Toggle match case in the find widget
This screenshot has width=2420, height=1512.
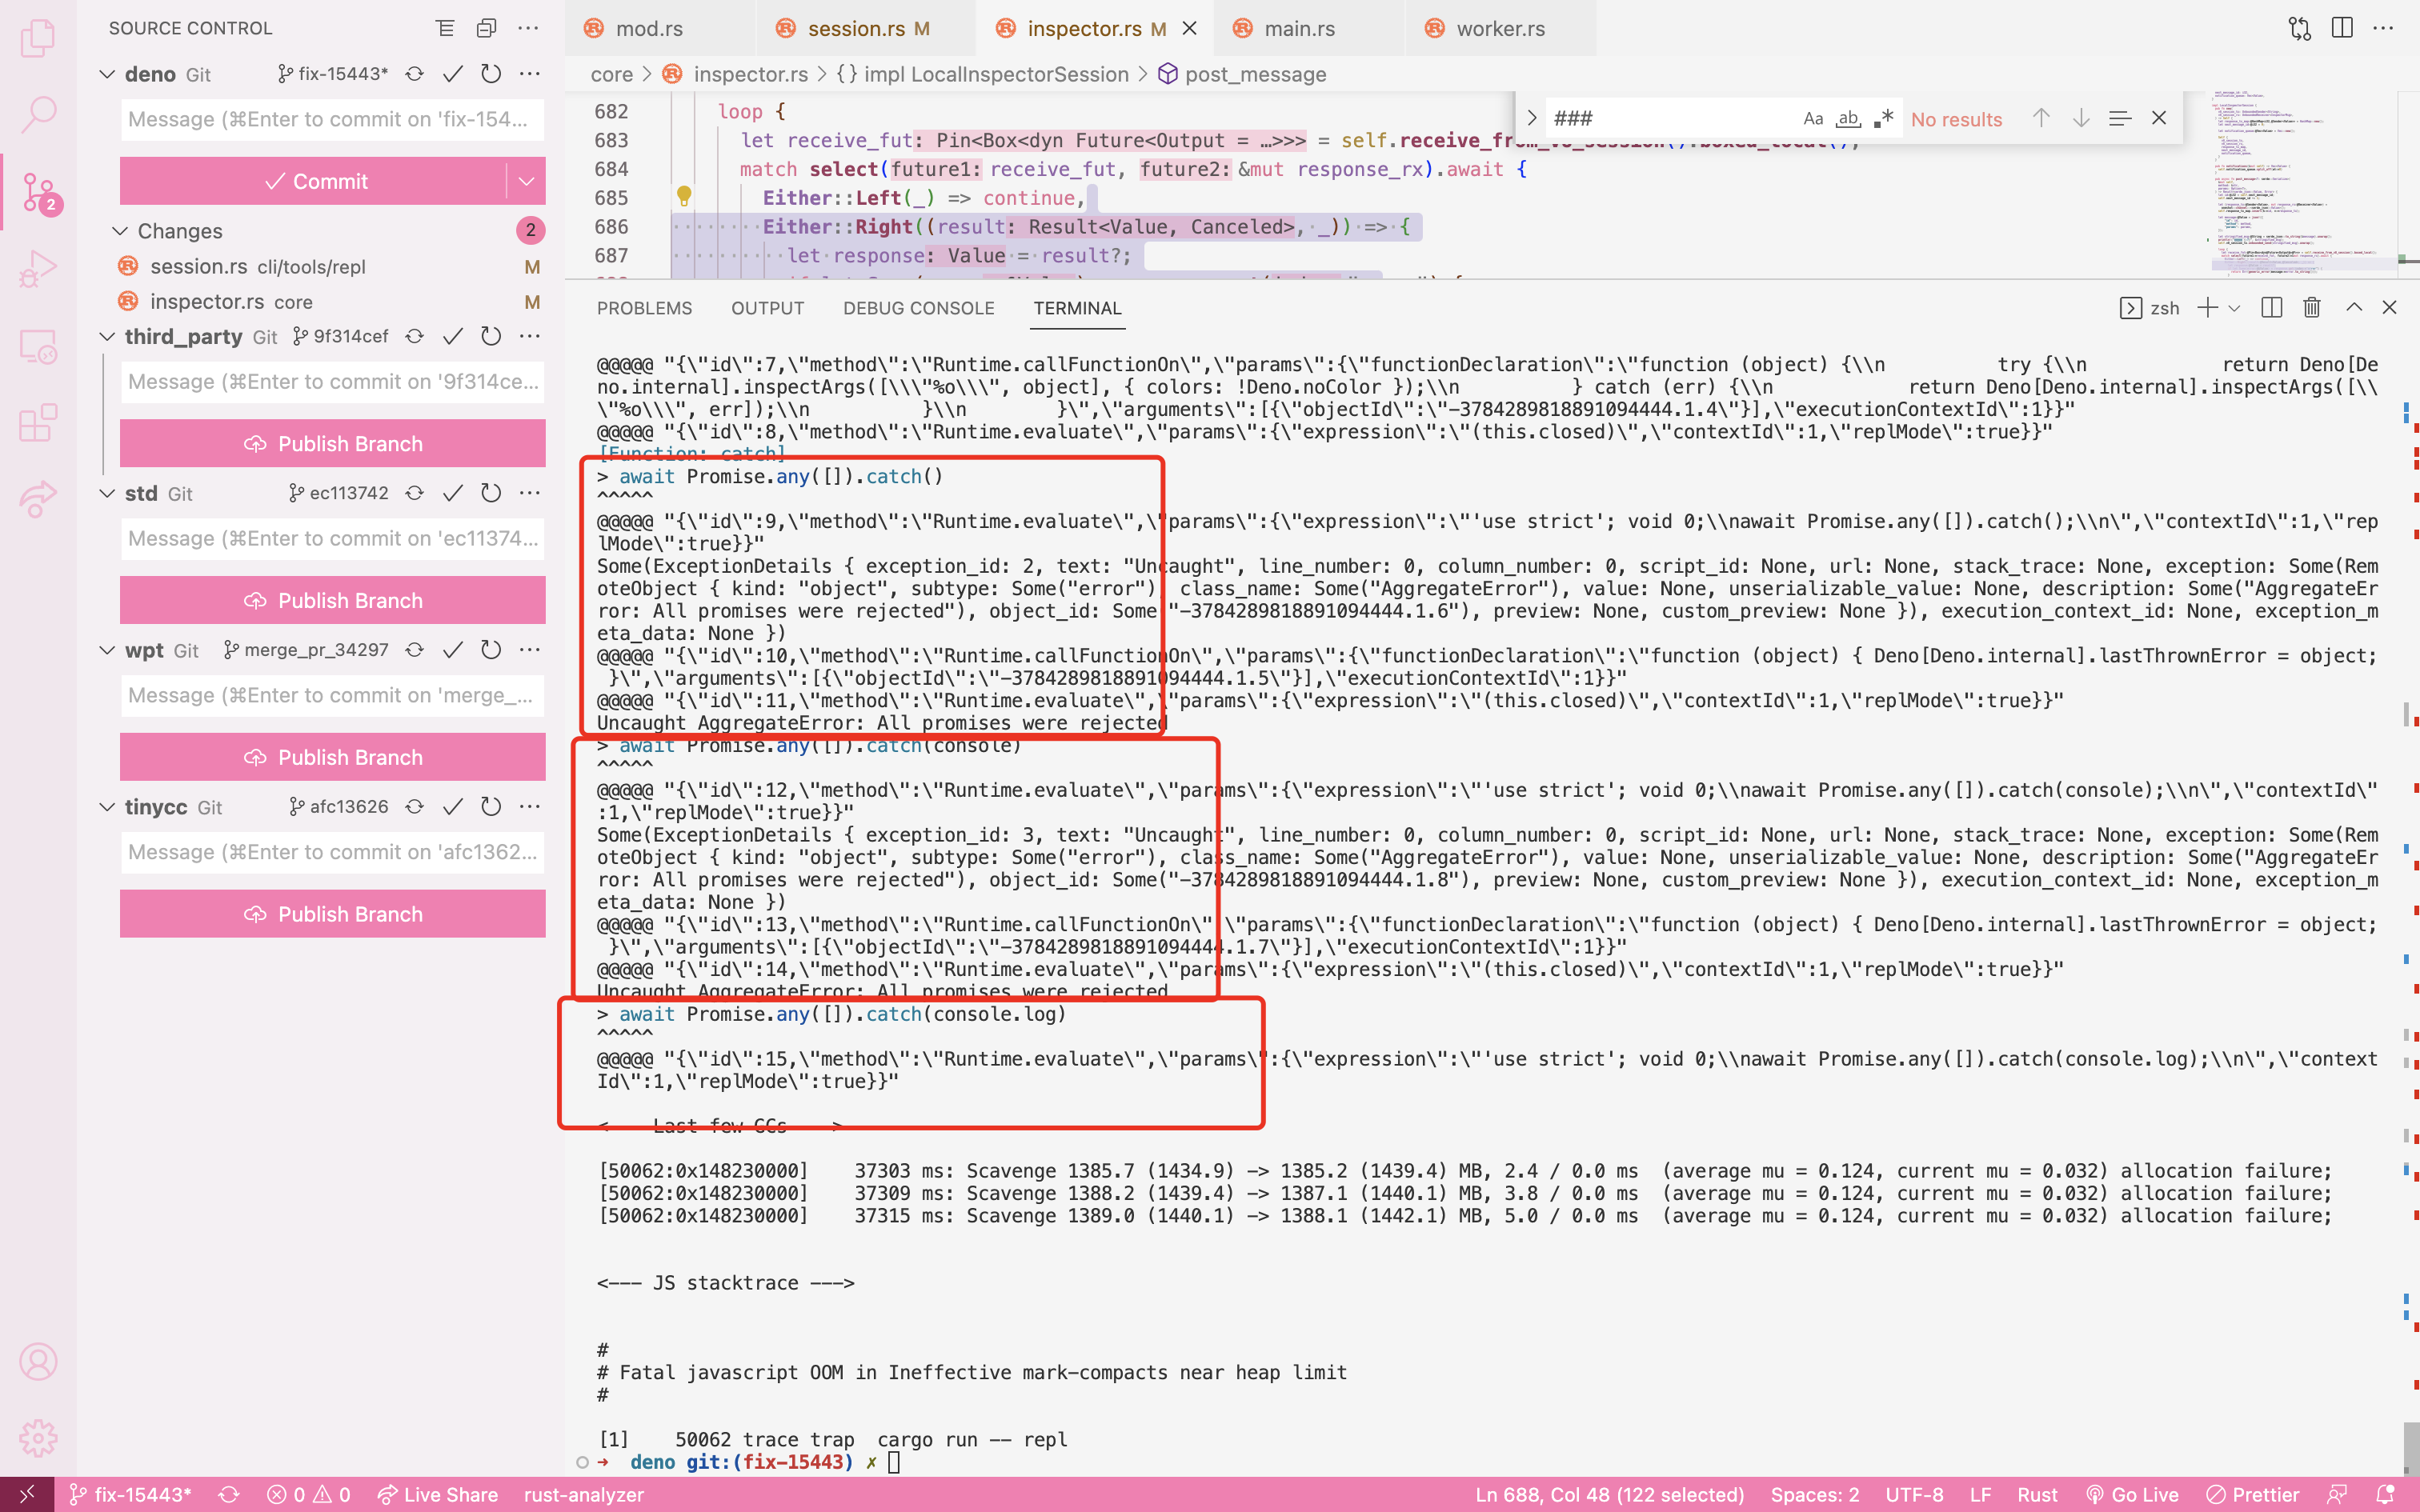1813,118
